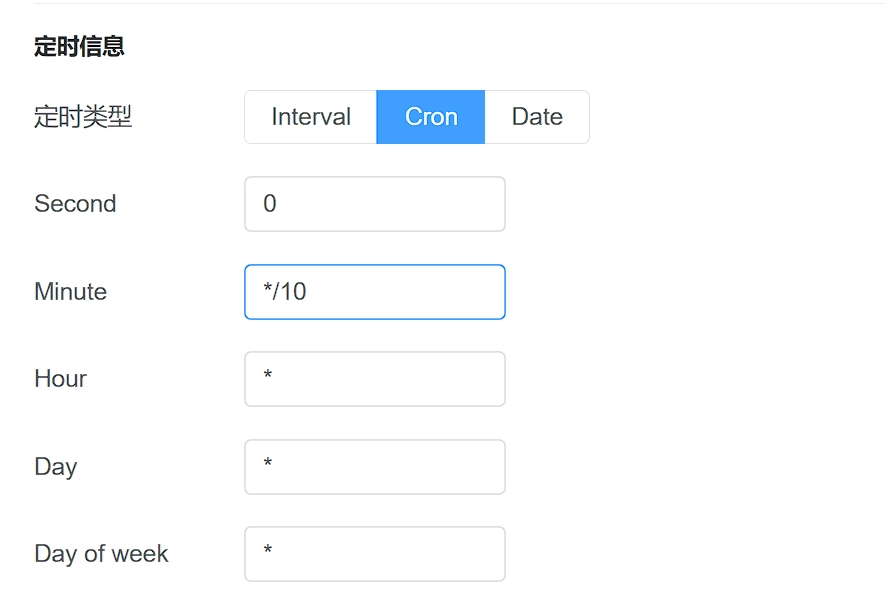The height and width of the screenshot is (615, 885).
Task: Select the Interval timing type
Action: (x=311, y=117)
